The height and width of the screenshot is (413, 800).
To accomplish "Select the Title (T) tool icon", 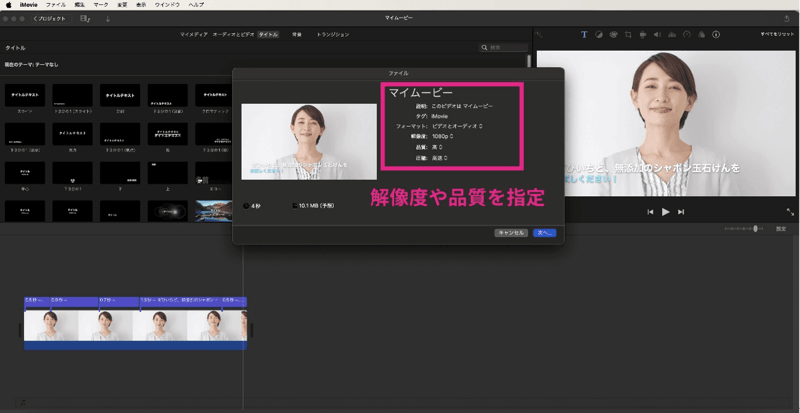I will (584, 34).
